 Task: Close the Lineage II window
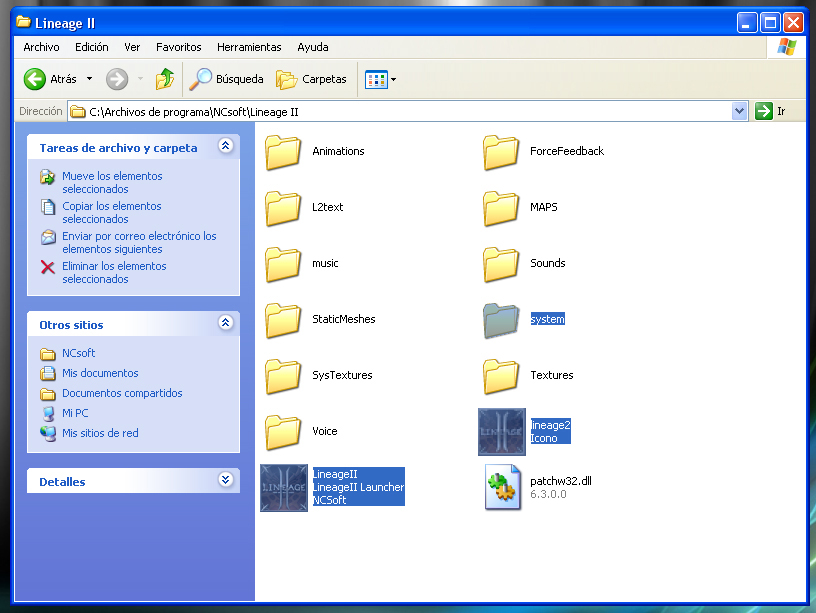click(x=793, y=22)
